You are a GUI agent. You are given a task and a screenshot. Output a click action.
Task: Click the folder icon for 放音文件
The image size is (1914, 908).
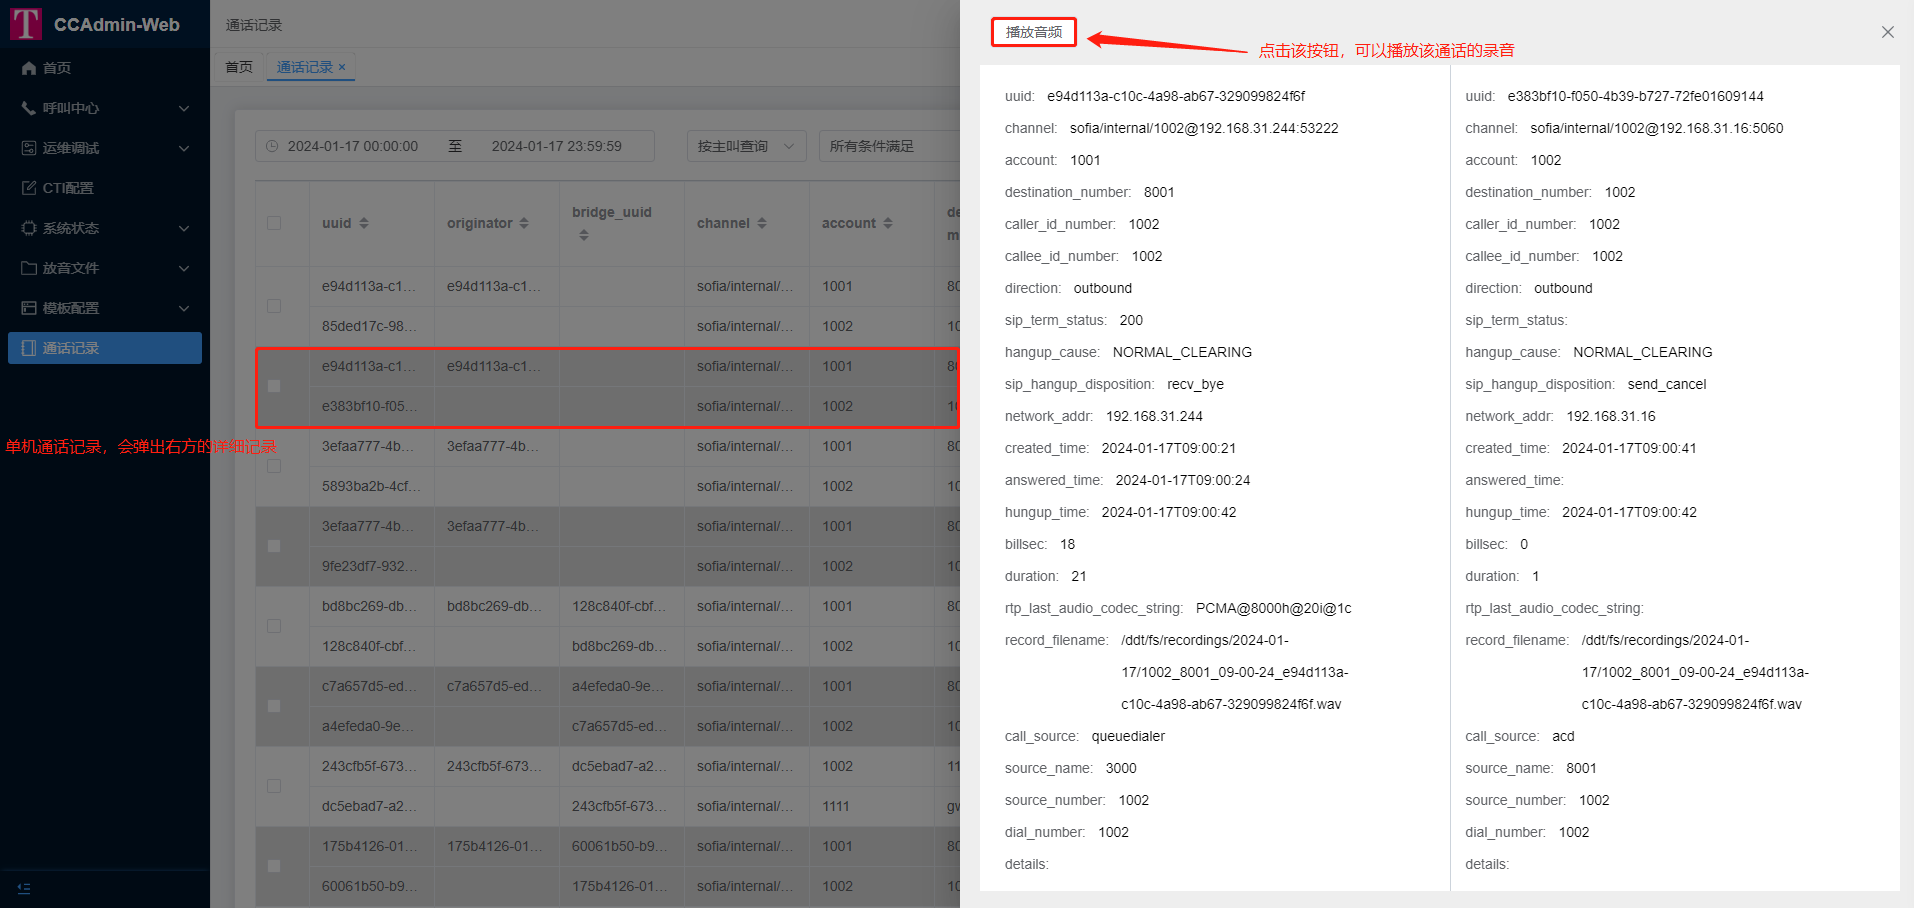[x=29, y=268]
